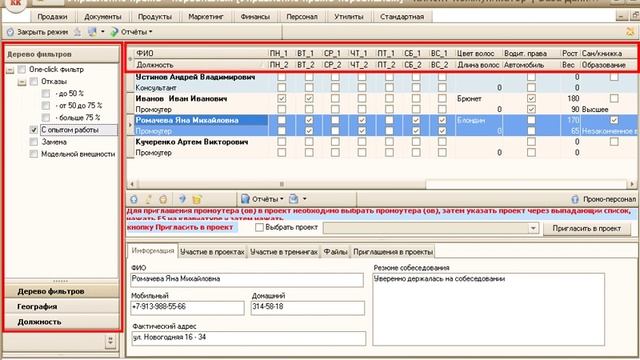Viewport: 640px width, 360px height.
Task: Open the Продажи menu
Action: click(x=52, y=17)
